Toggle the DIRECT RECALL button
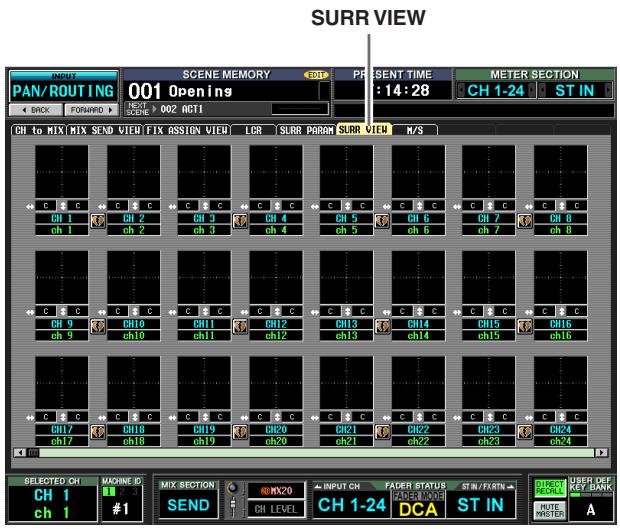This screenshot has width=620, height=529. [x=550, y=488]
